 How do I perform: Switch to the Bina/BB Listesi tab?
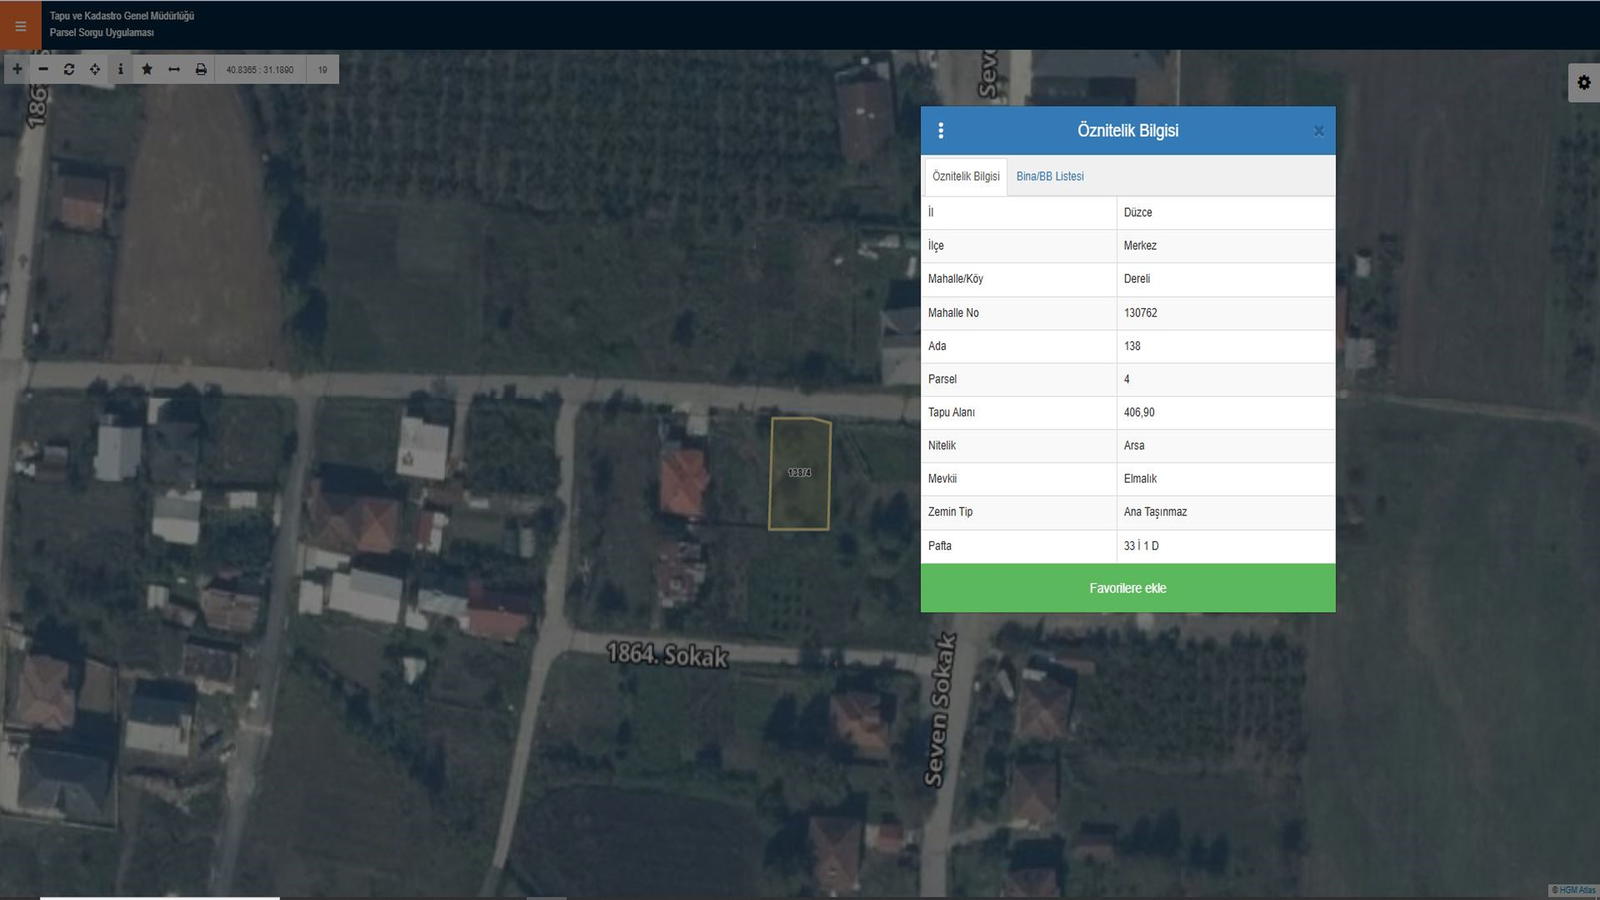click(x=1050, y=177)
